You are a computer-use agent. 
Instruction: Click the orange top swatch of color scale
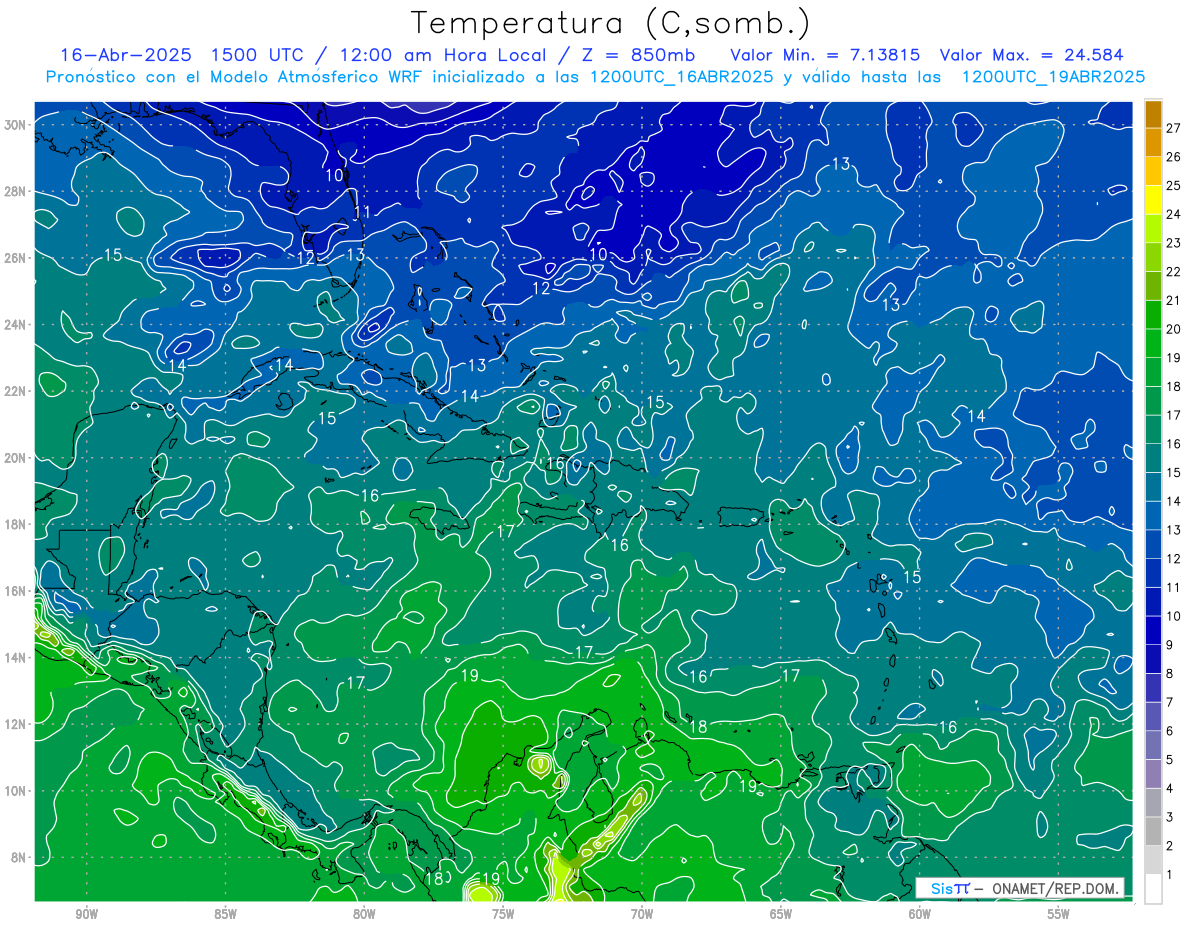1153,114
